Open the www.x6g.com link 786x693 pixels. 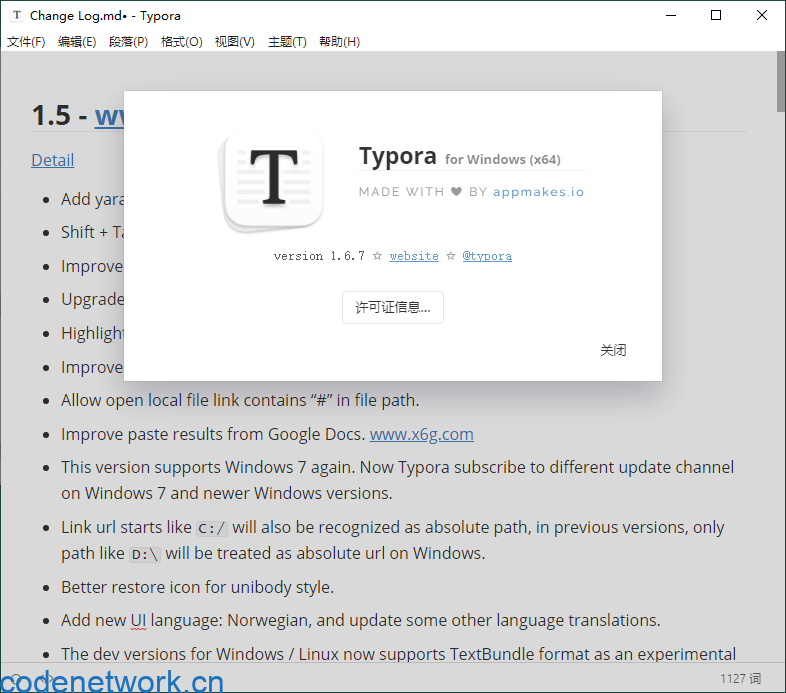click(x=422, y=434)
